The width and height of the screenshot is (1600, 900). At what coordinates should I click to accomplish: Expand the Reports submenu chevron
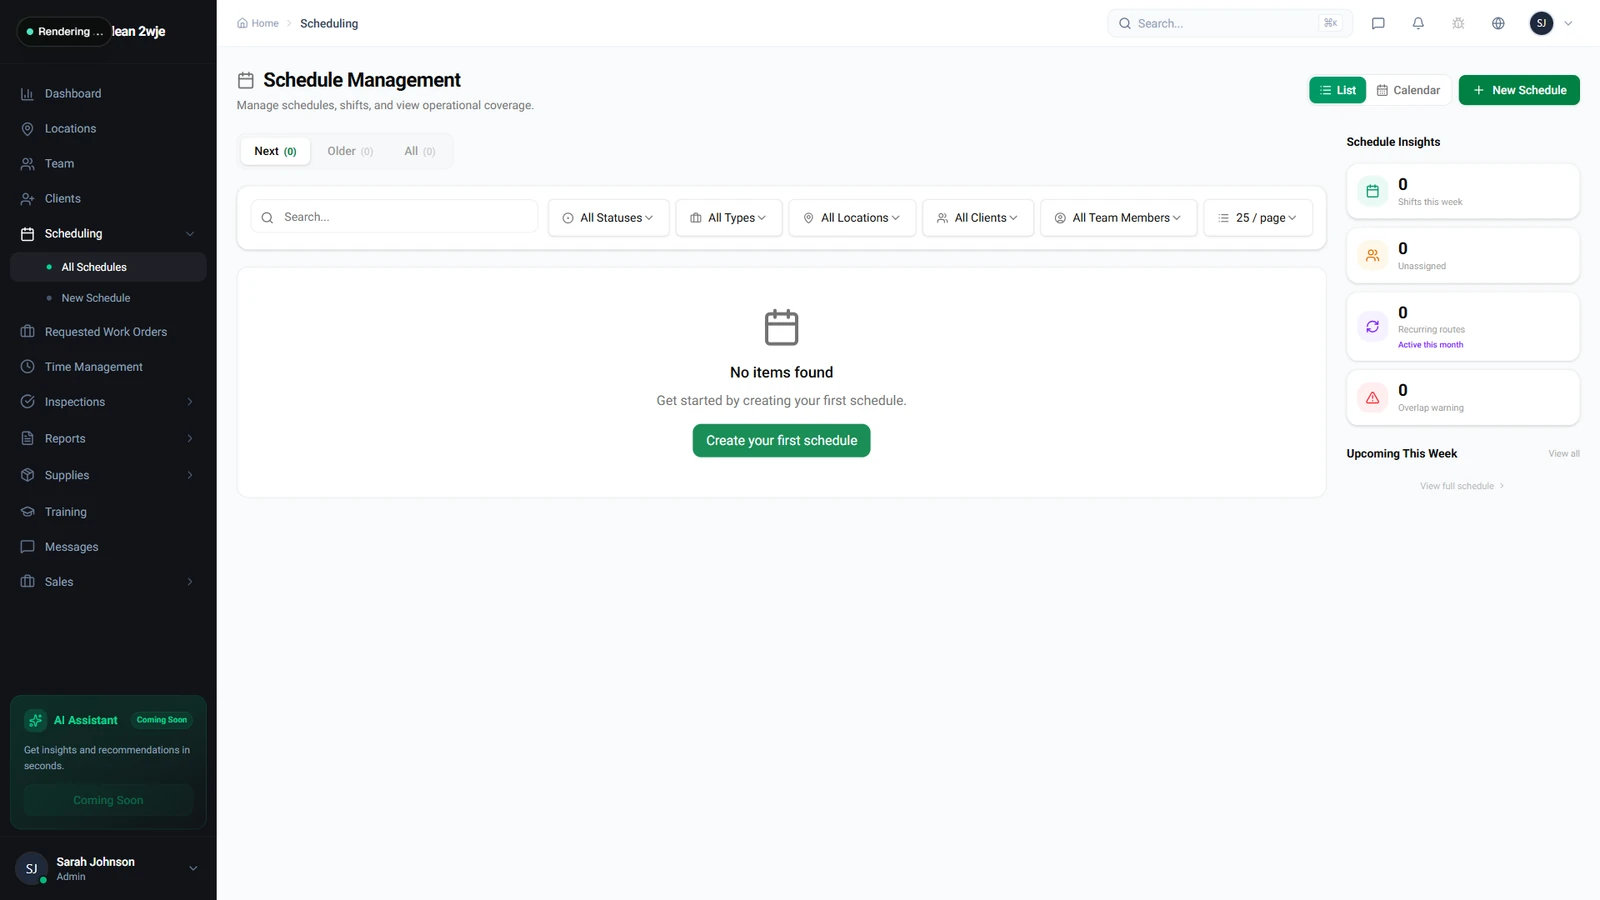click(x=190, y=439)
